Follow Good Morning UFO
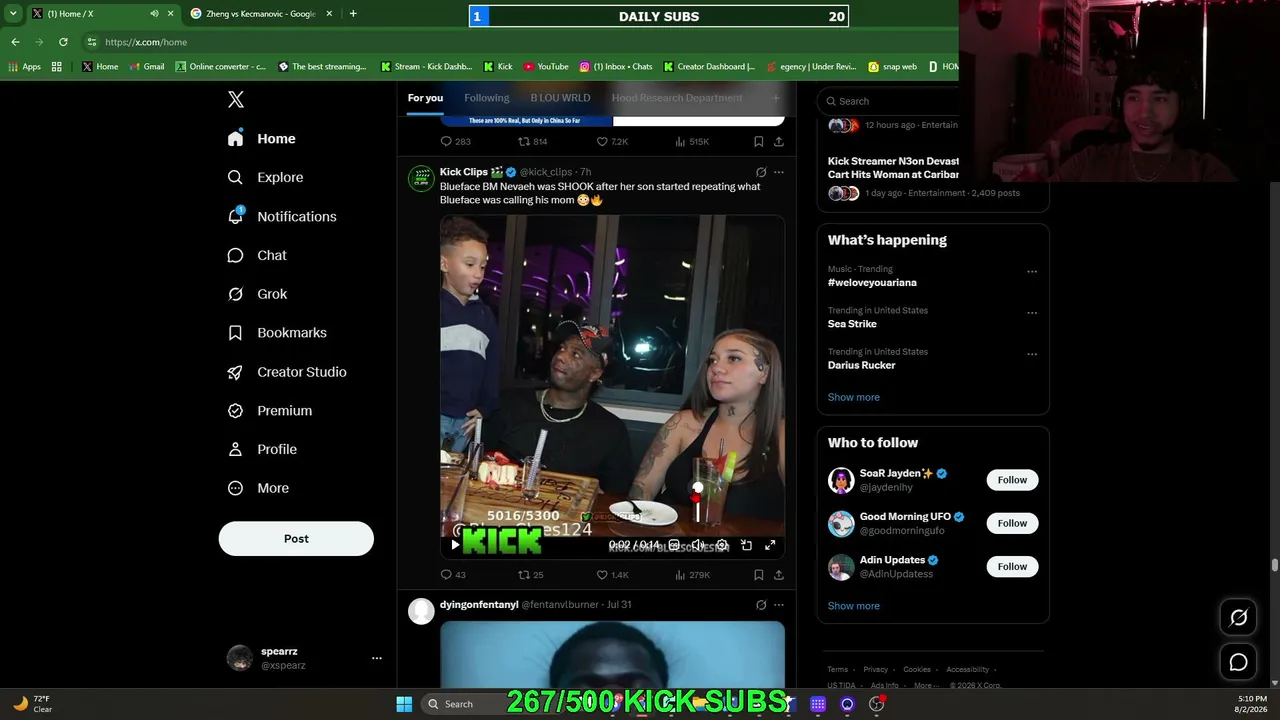The image size is (1280, 720). tap(1012, 523)
